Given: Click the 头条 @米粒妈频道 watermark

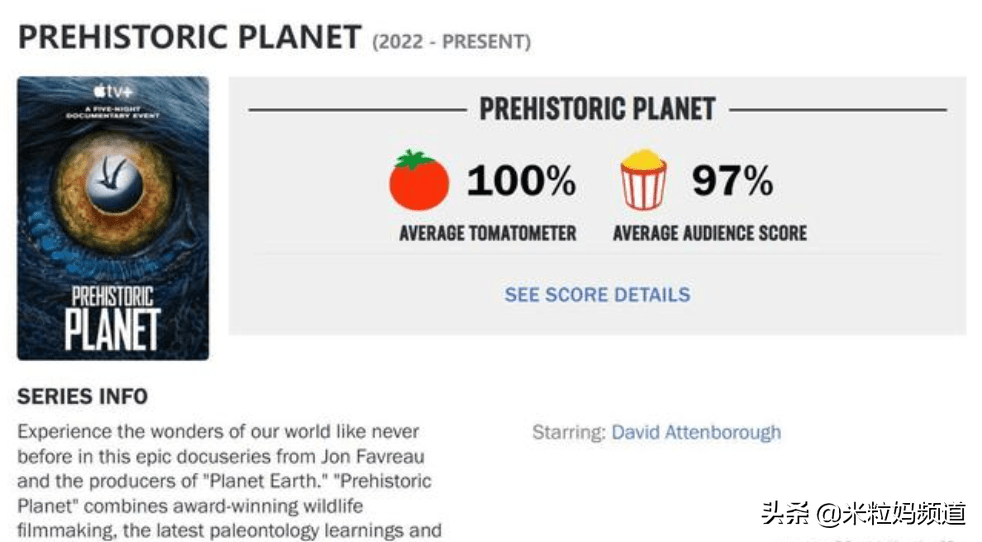Looking at the screenshot, I should coord(863,514).
